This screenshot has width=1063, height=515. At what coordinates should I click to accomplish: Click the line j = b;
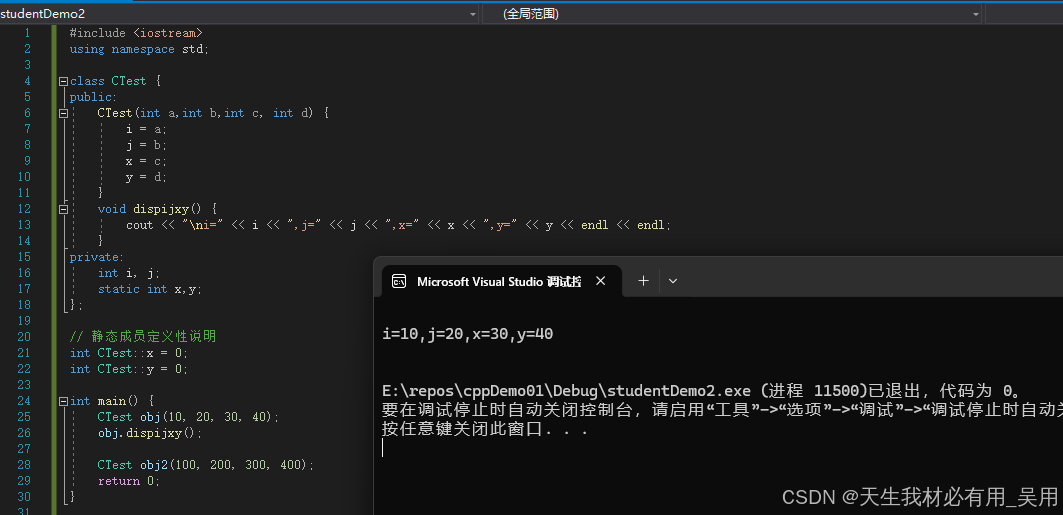(x=146, y=145)
